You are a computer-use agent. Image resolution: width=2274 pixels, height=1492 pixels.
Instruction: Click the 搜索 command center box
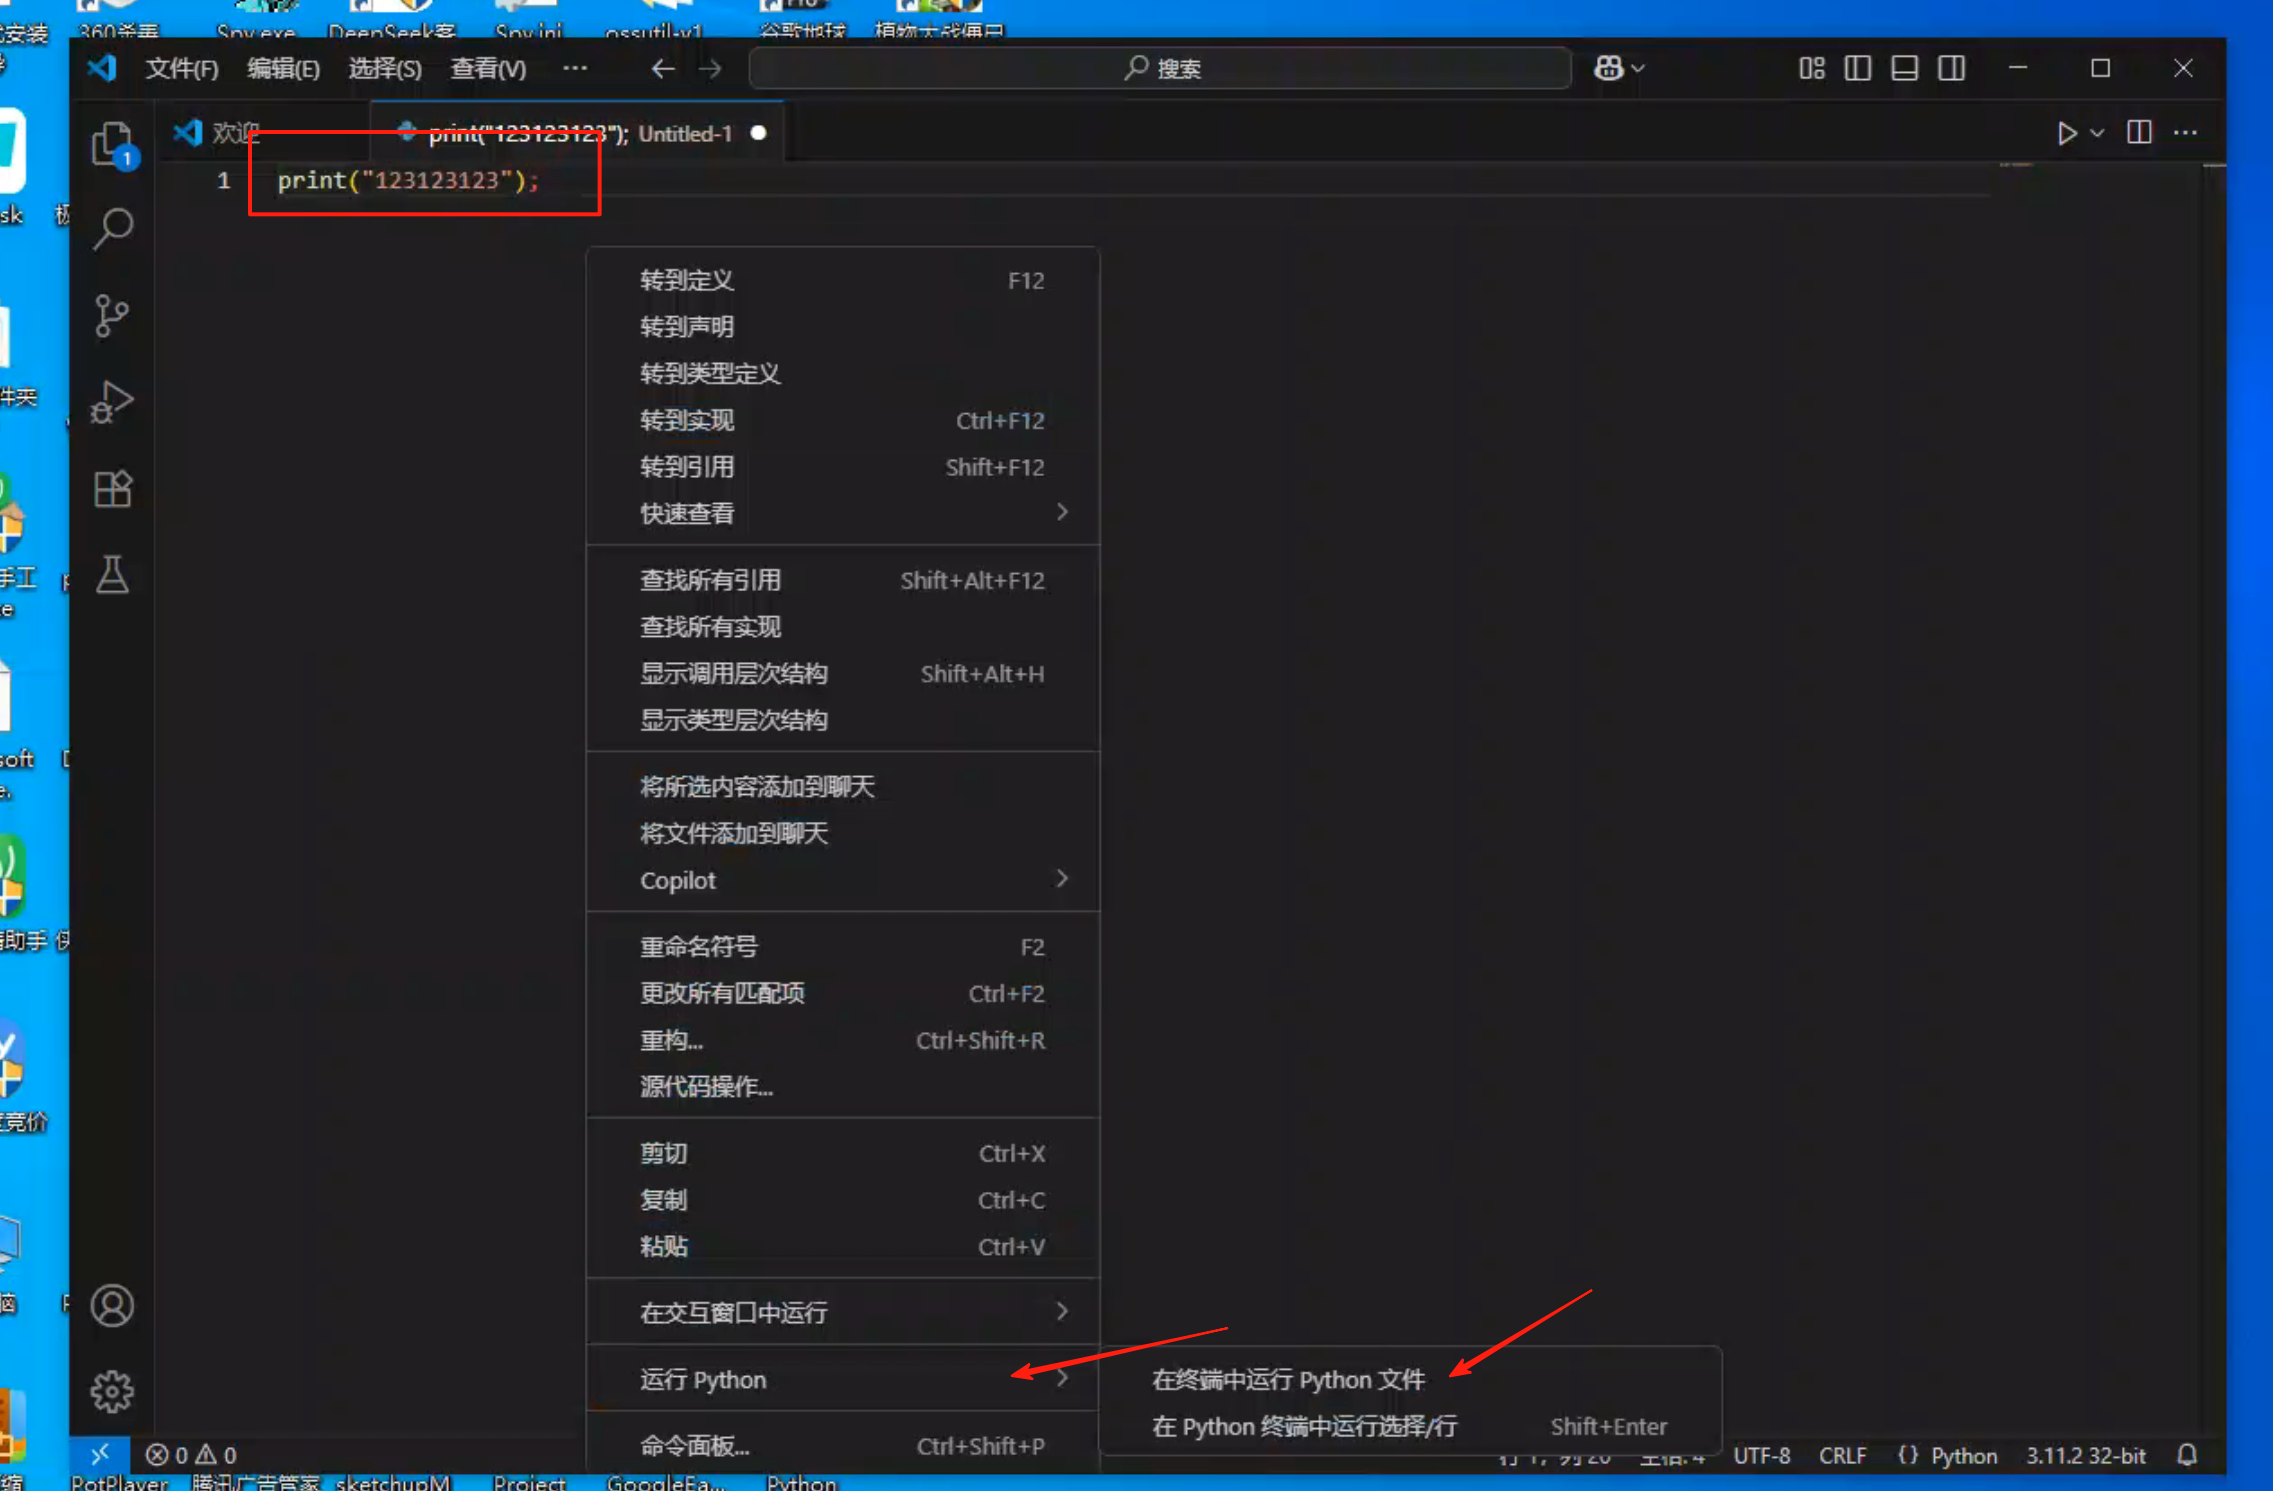pyautogui.click(x=1160, y=68)
